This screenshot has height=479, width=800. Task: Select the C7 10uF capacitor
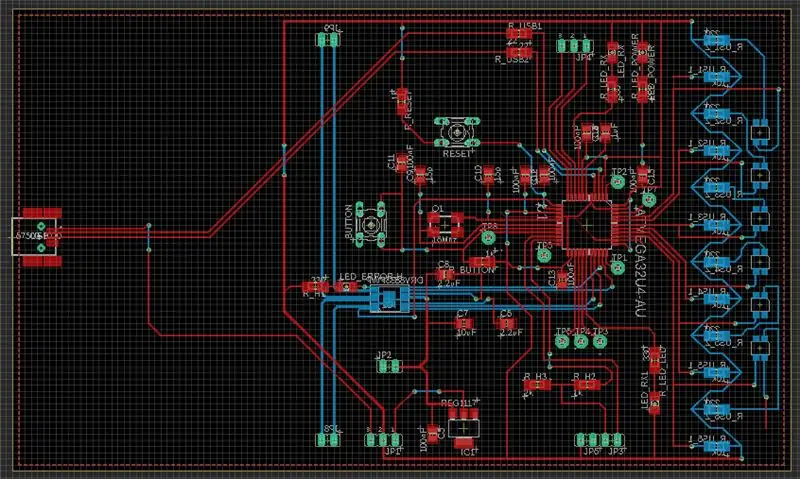tap(464, 323)
